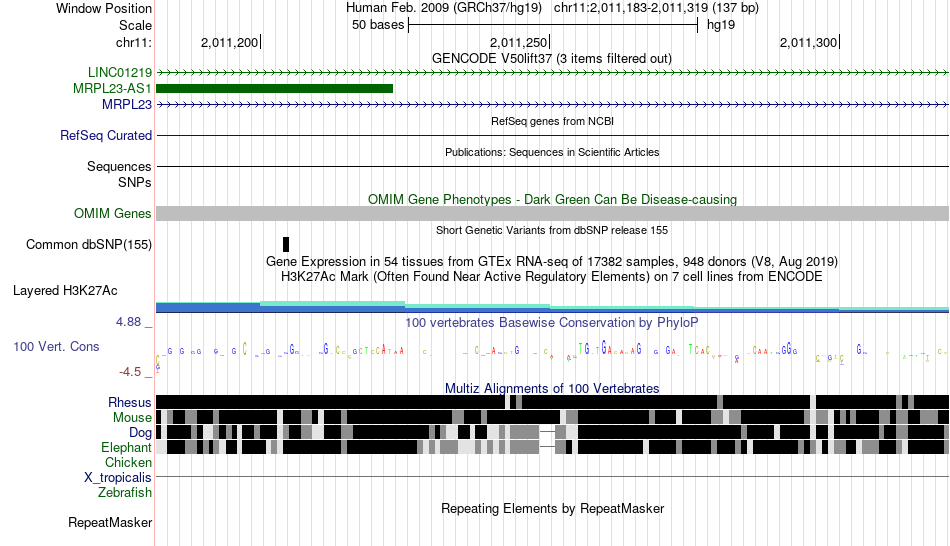Open the RefSeq Curated track label
The height and width of the screenshot is (546, 950).
pyautogui.click(x=106, y=135)
